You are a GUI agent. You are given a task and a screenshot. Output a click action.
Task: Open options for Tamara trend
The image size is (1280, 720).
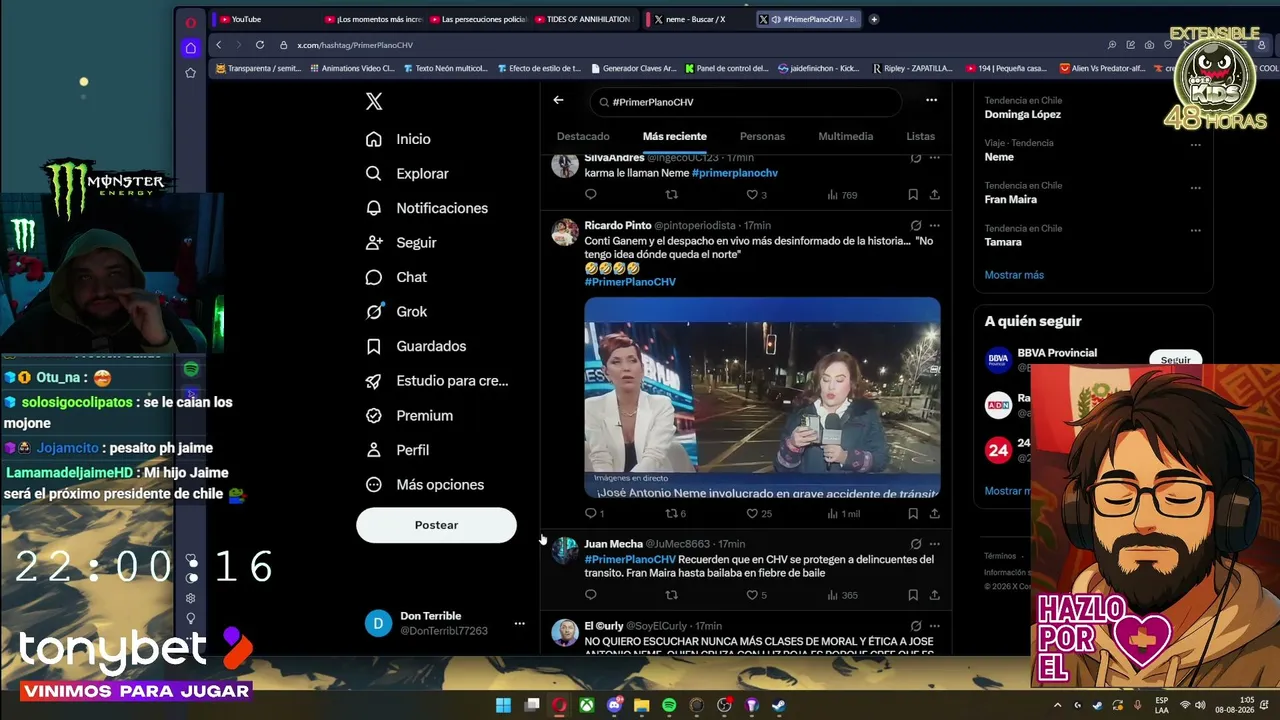point(1195,230)
